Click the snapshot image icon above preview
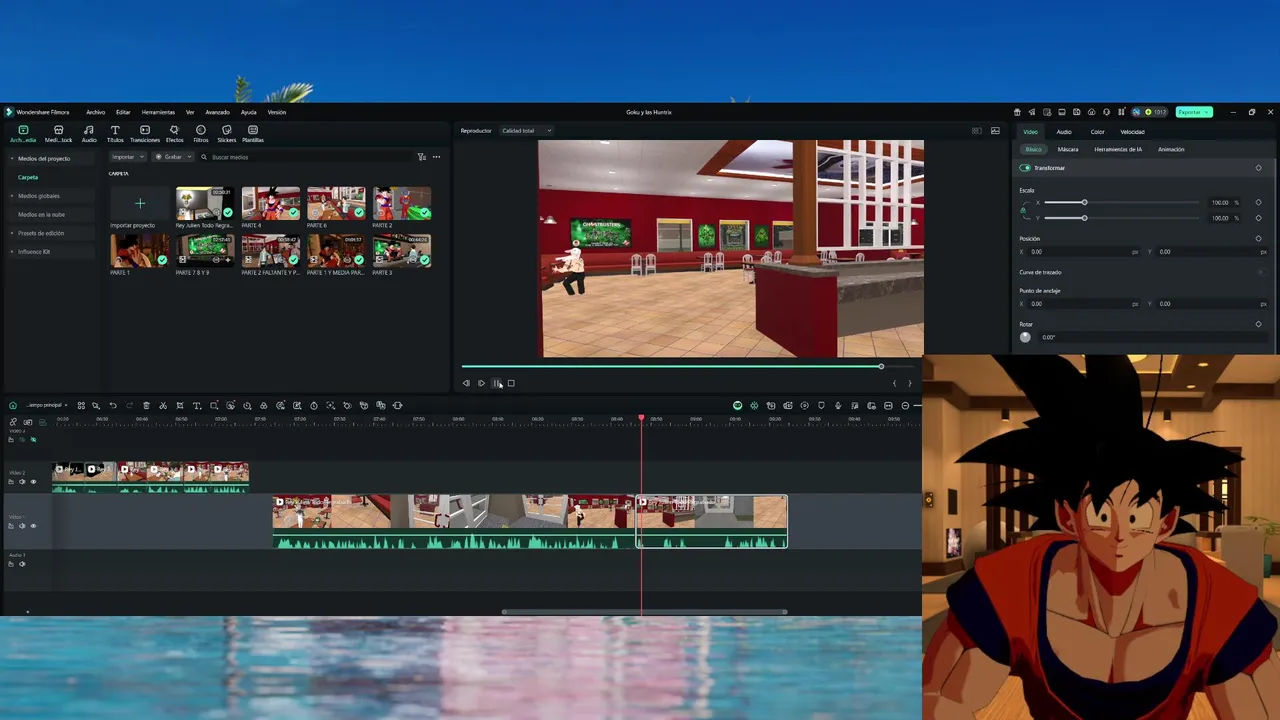Screen dimensions: 1280x720 (995, 131)
